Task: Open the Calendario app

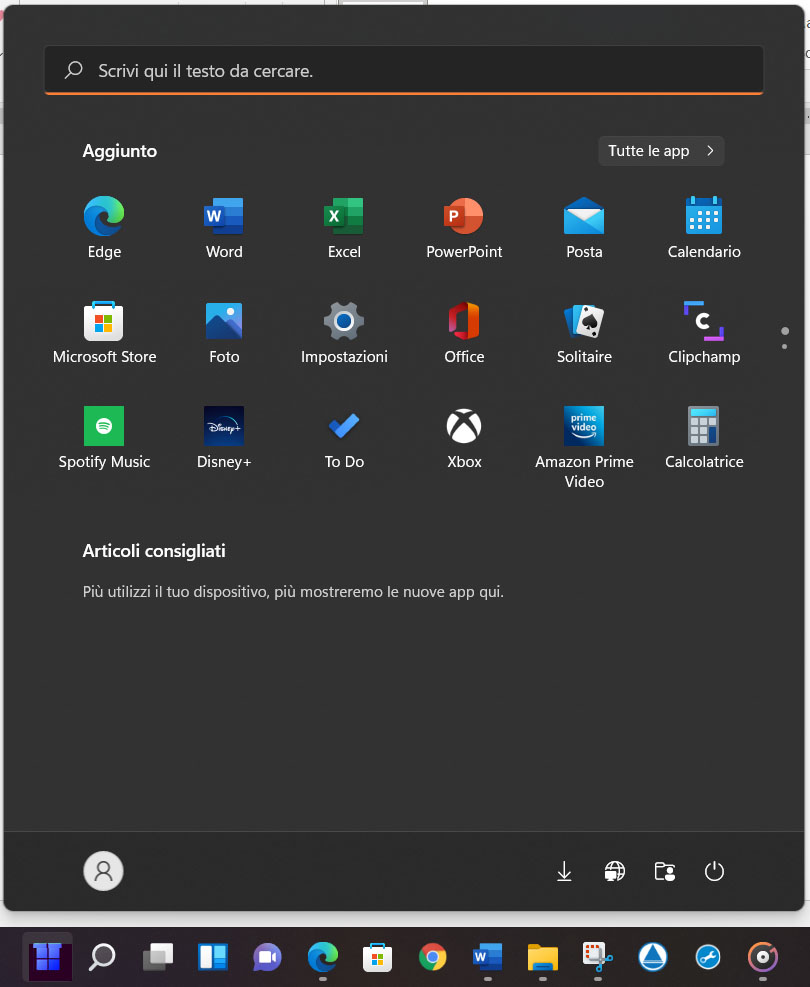Action: (704, 228)
